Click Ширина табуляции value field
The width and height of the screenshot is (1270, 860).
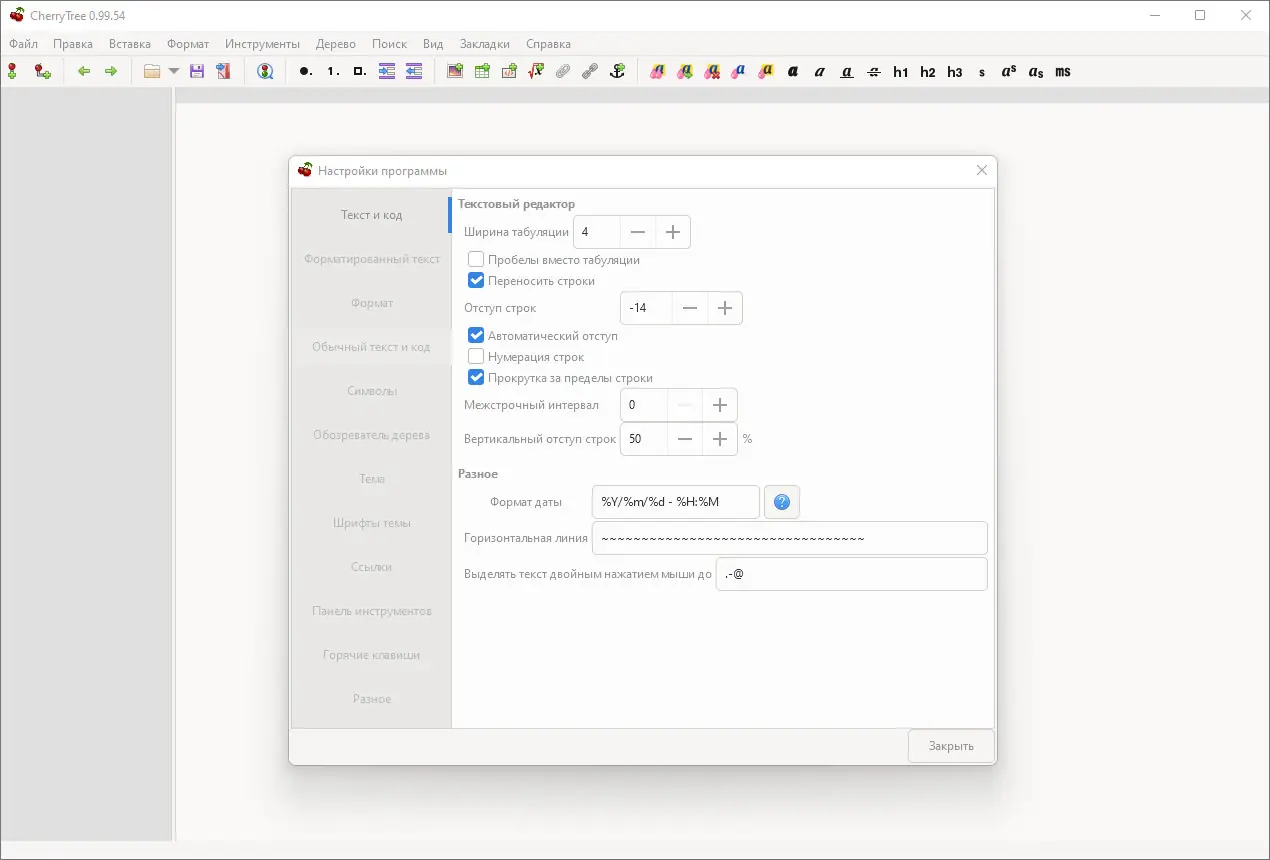point(597,232)
